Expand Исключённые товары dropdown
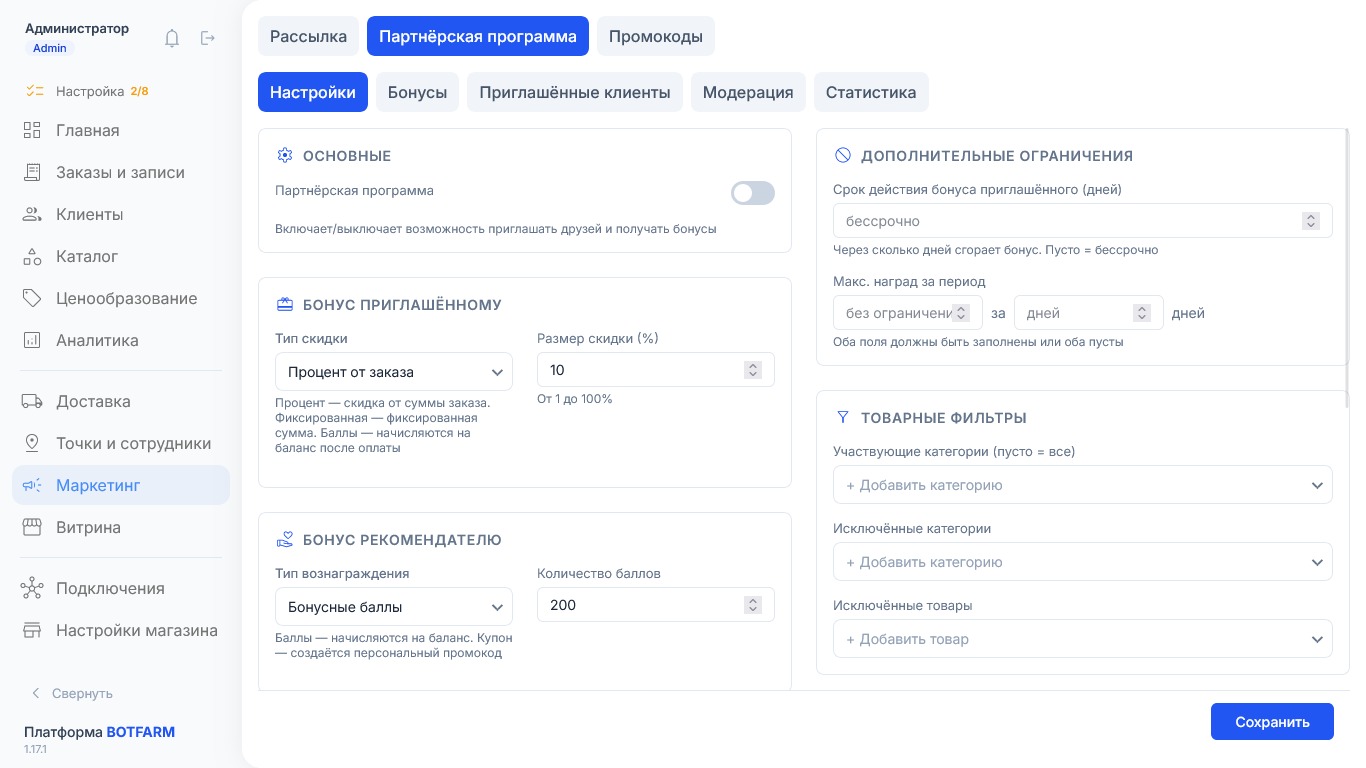This screenshot has height=768, width=1366. (x=1083, y=638)
